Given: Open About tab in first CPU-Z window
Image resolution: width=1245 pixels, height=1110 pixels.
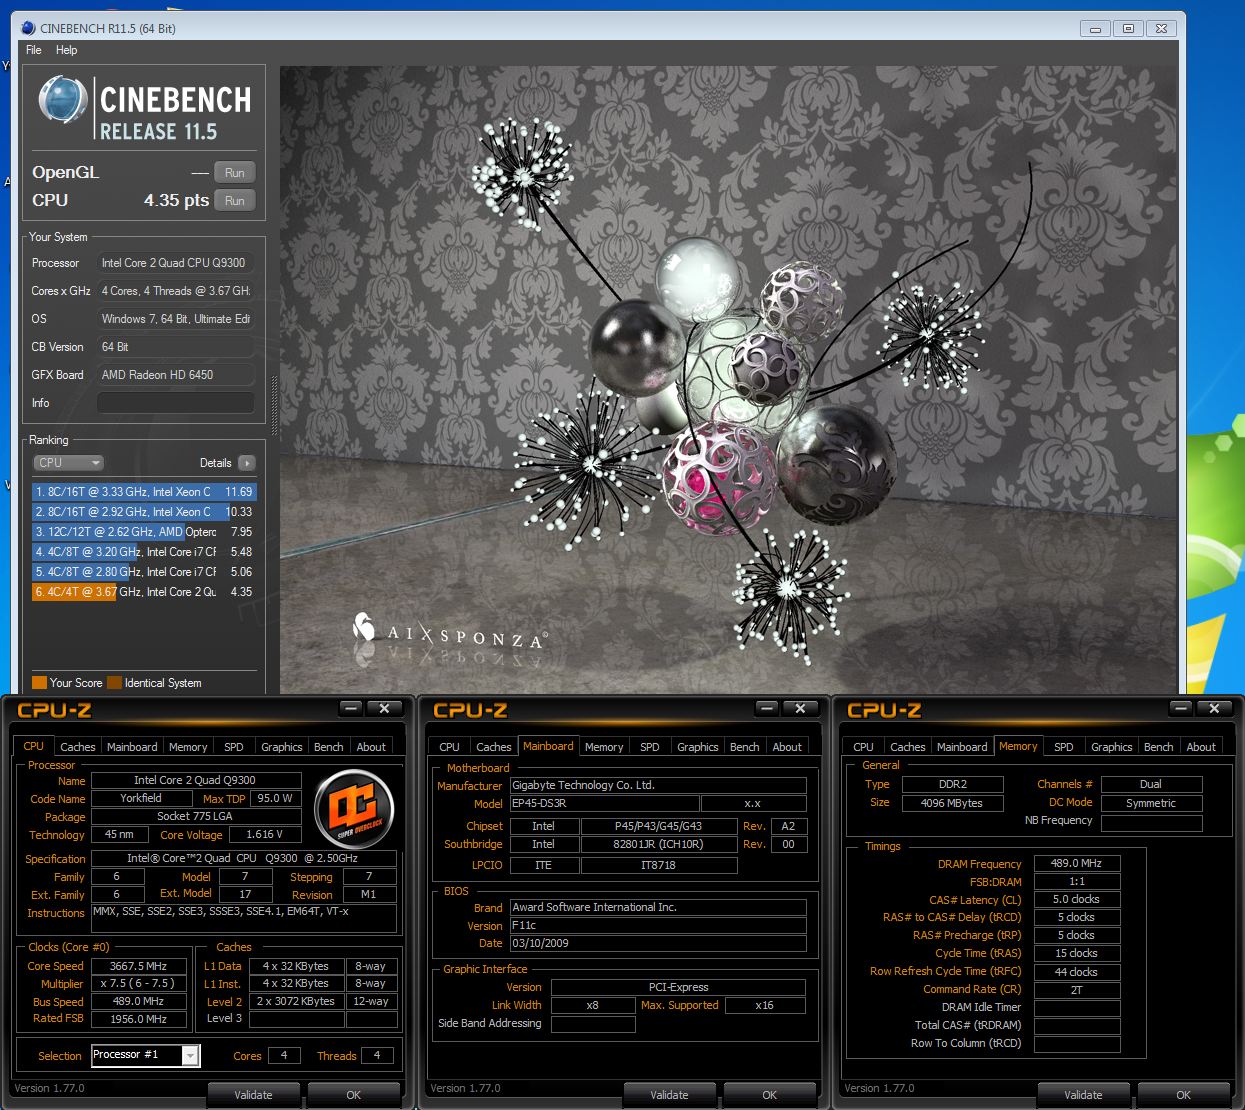Looking at the screenshot, I should coord(371,747).
